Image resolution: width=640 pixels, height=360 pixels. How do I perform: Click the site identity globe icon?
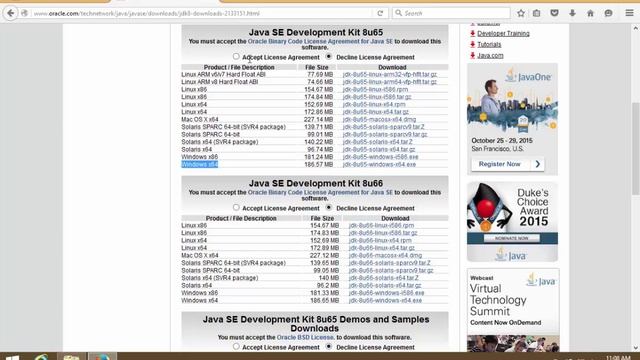coord(24,13)
